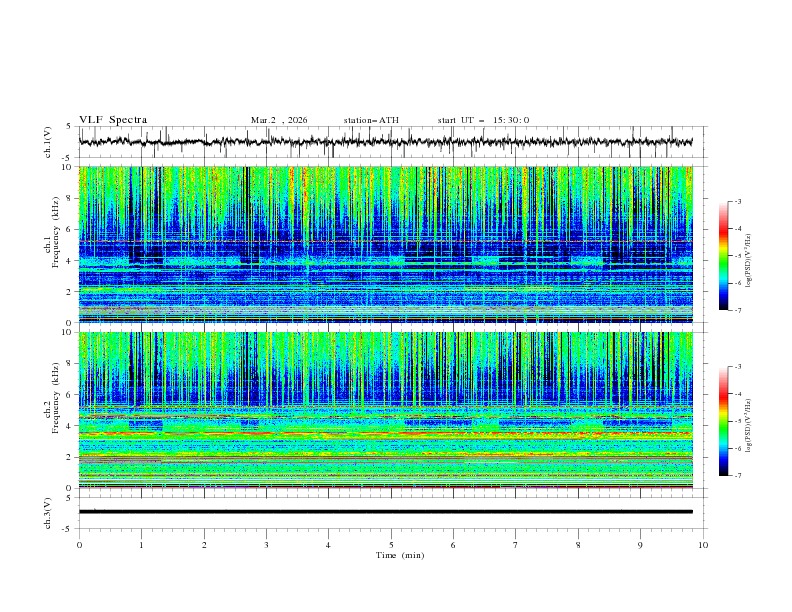Image resolution: width=792 pixels, height=612 pixels.
Task: Click the 8 kHz tick on ch.1 frequency axis
Action: pyautogui.click(x=70, y=198)
